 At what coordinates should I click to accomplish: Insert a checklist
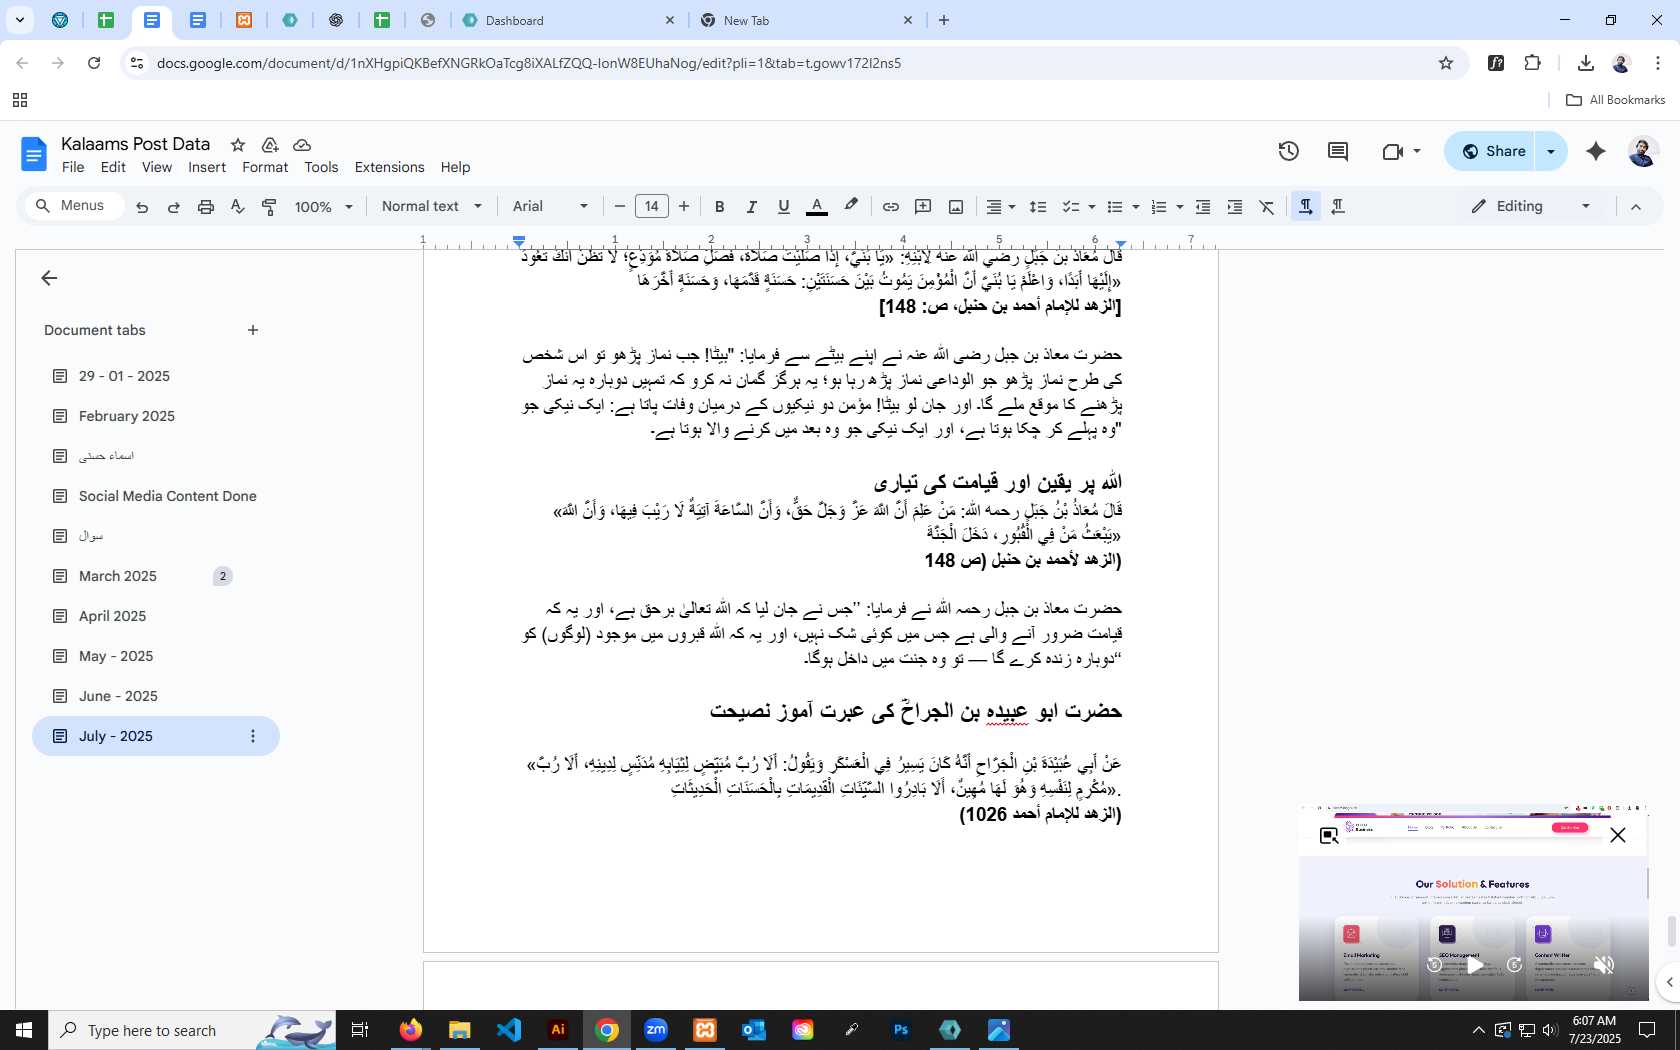click(x=1071, y=207)
